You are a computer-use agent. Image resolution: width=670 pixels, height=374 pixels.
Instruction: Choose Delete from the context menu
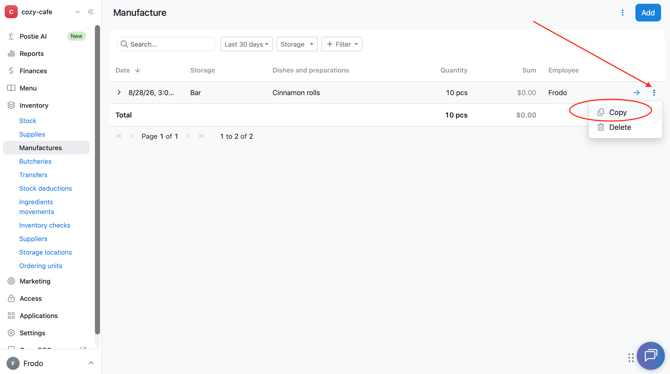click(x=625, y=127)
